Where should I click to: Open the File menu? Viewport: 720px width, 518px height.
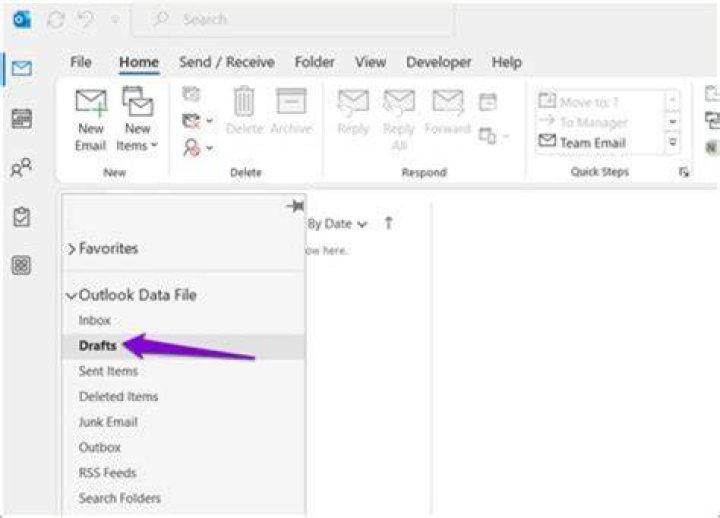[x=81, y=62]
